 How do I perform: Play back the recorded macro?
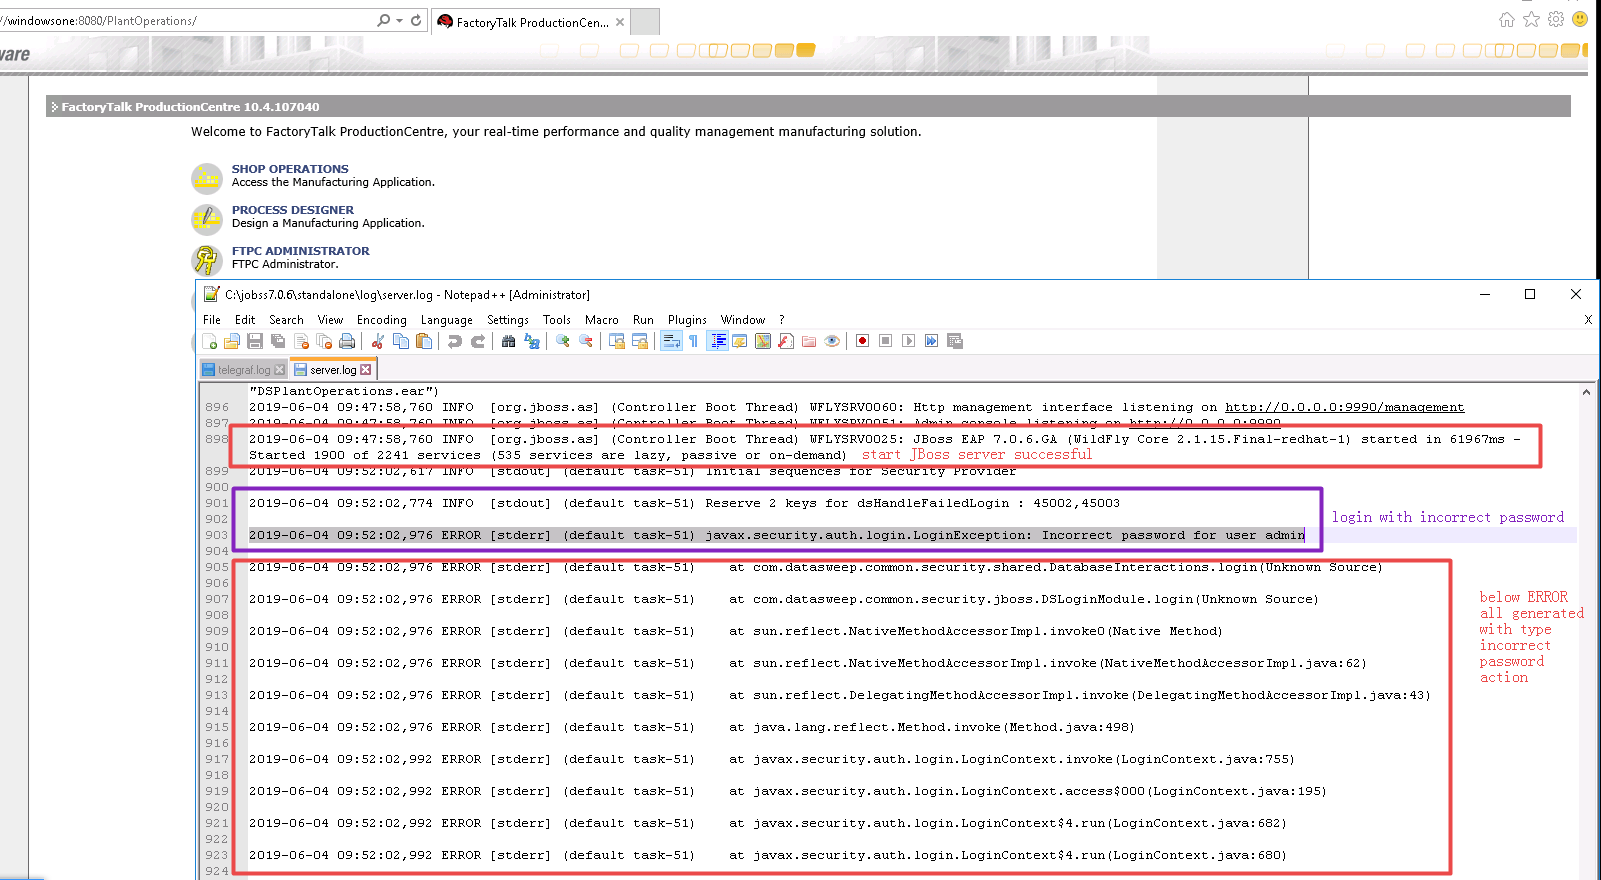pos(909,341)
